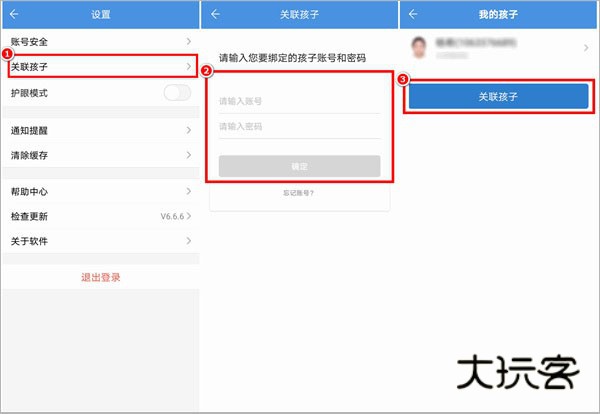
Task: Click the 请输入密码 input field
Action: 300,127
